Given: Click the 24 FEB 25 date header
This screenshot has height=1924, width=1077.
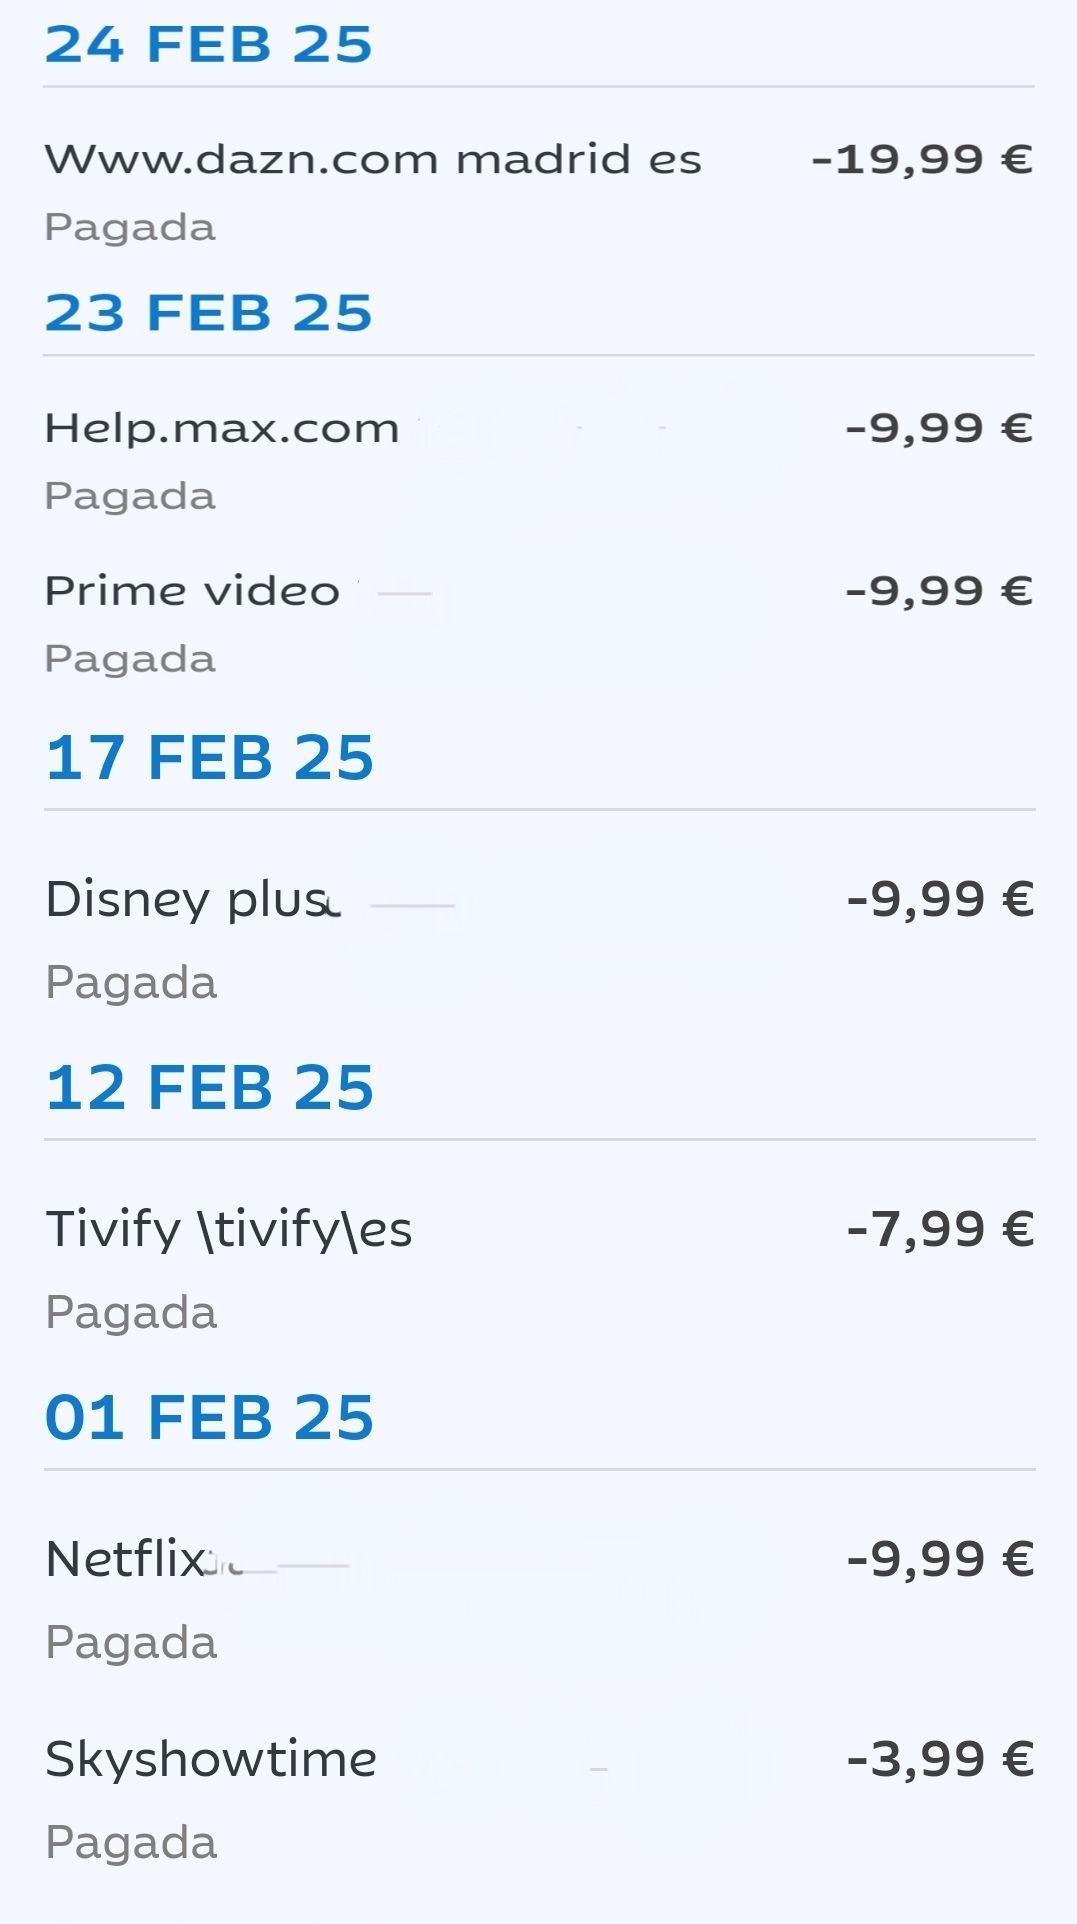Looking at the screenshot, I should pyautogui.click(x=209, y=46).
